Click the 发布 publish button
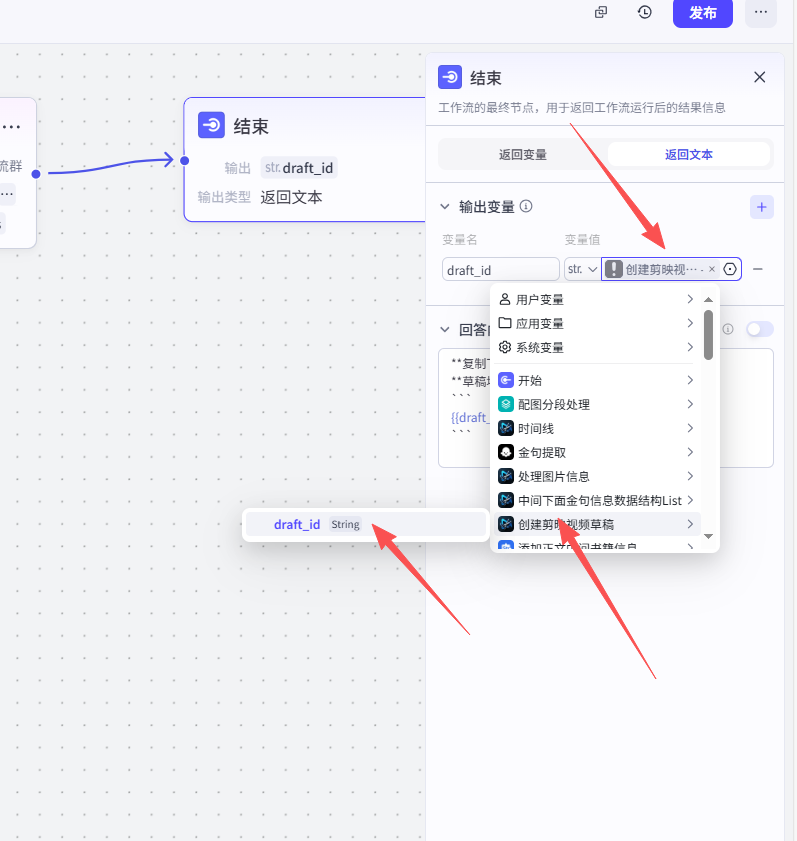797x841 pixels. click(702, 12)
